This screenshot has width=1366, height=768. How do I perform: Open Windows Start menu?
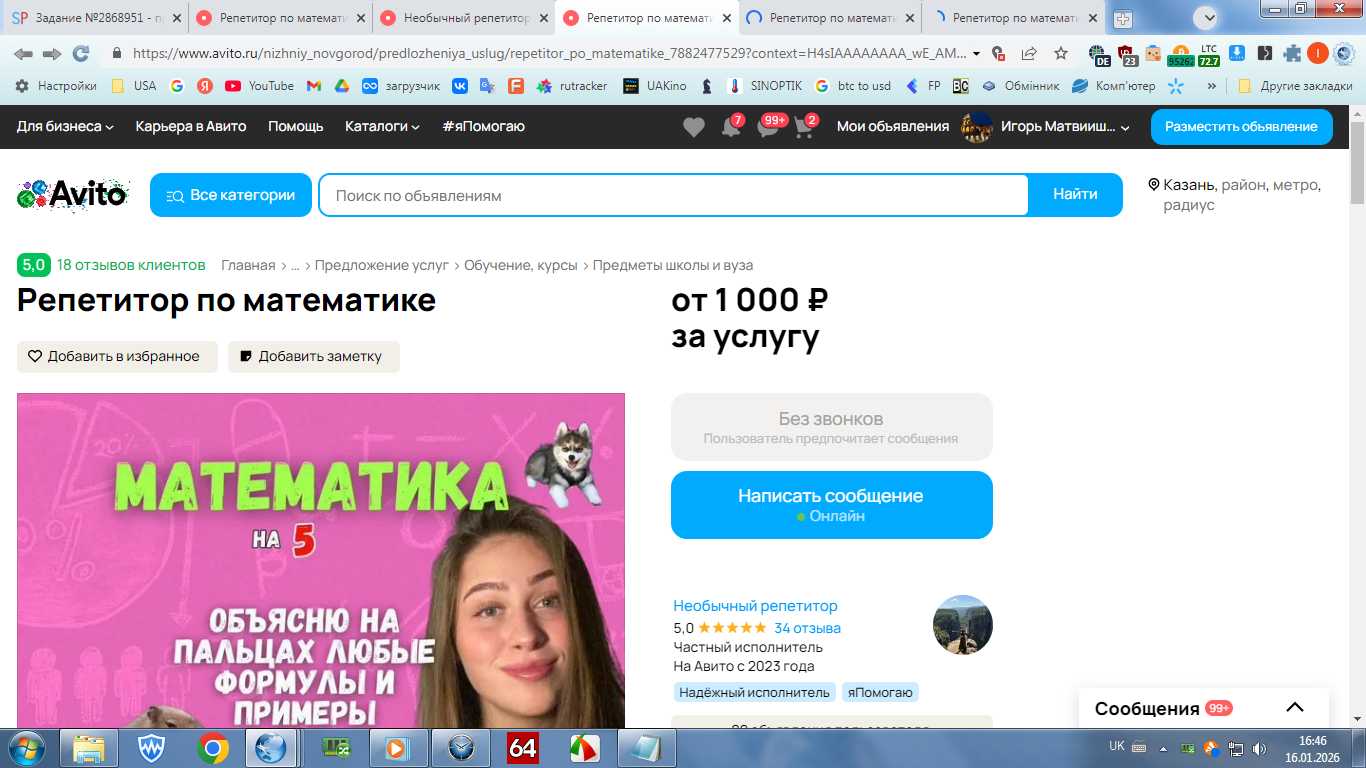click(25, 747)
